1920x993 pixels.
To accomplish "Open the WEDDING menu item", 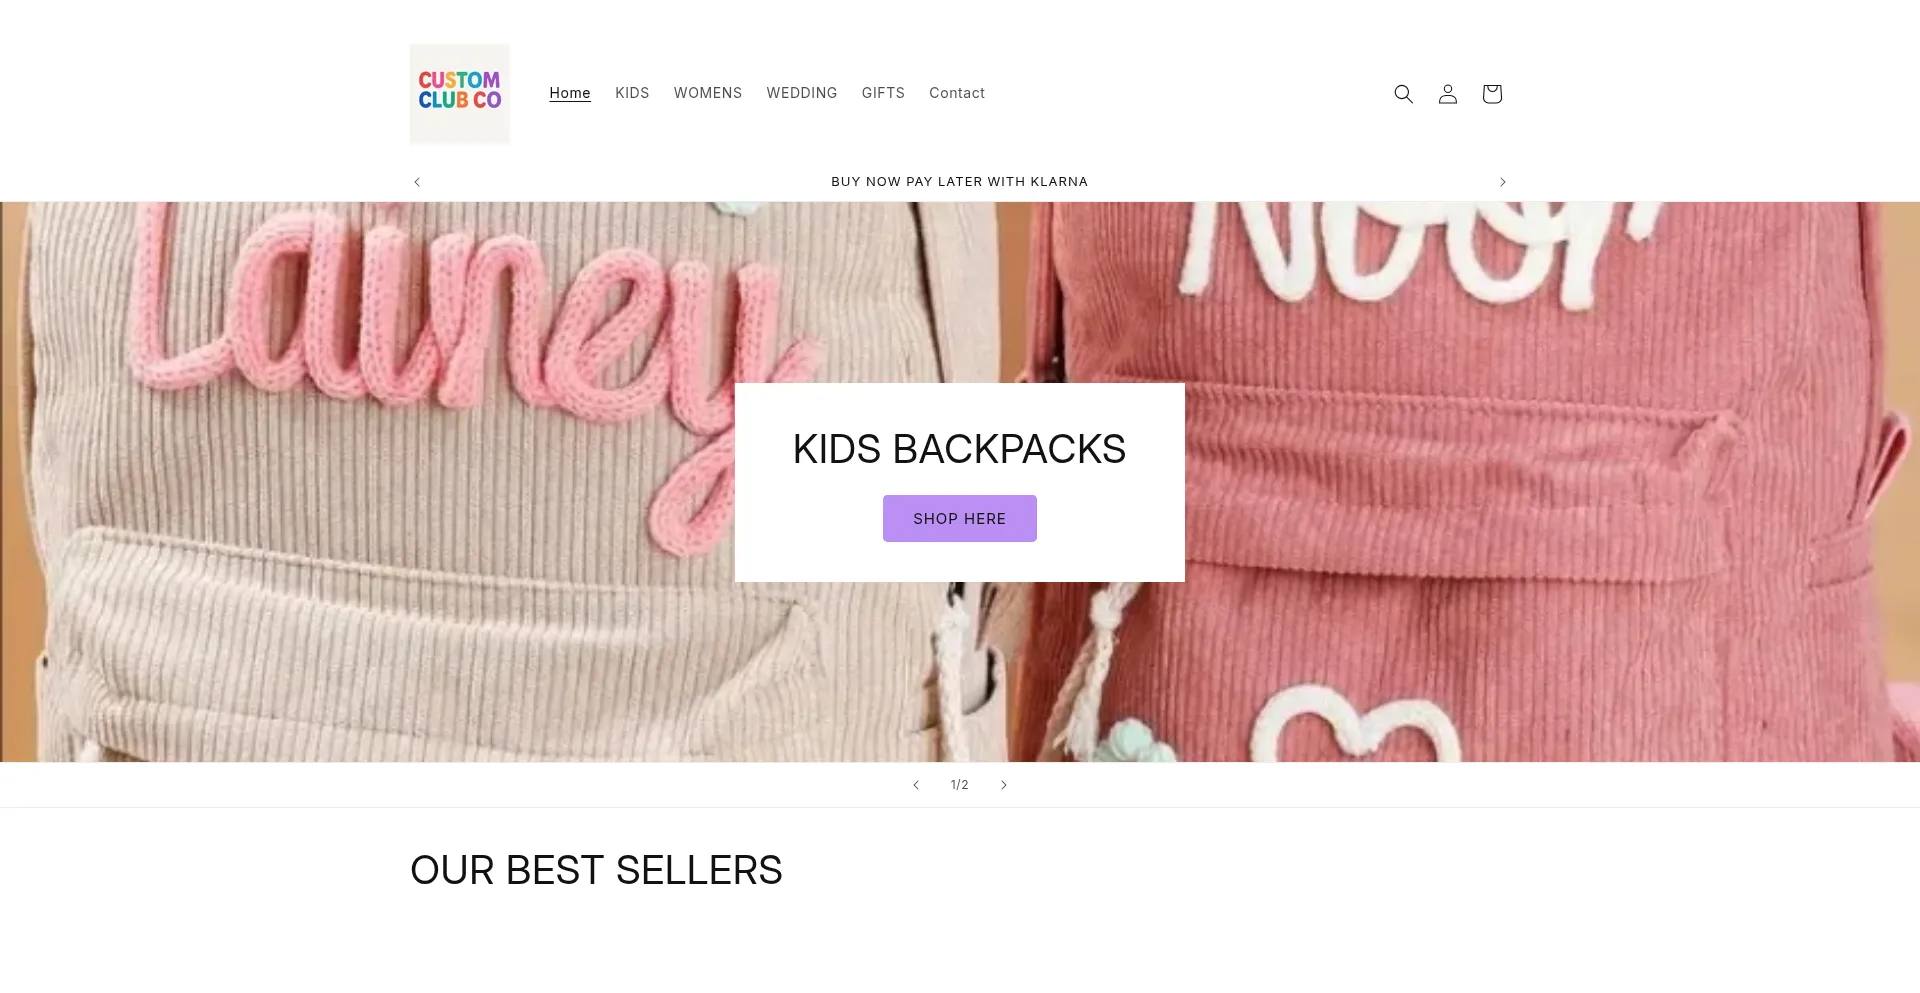I will pos(802,93).
